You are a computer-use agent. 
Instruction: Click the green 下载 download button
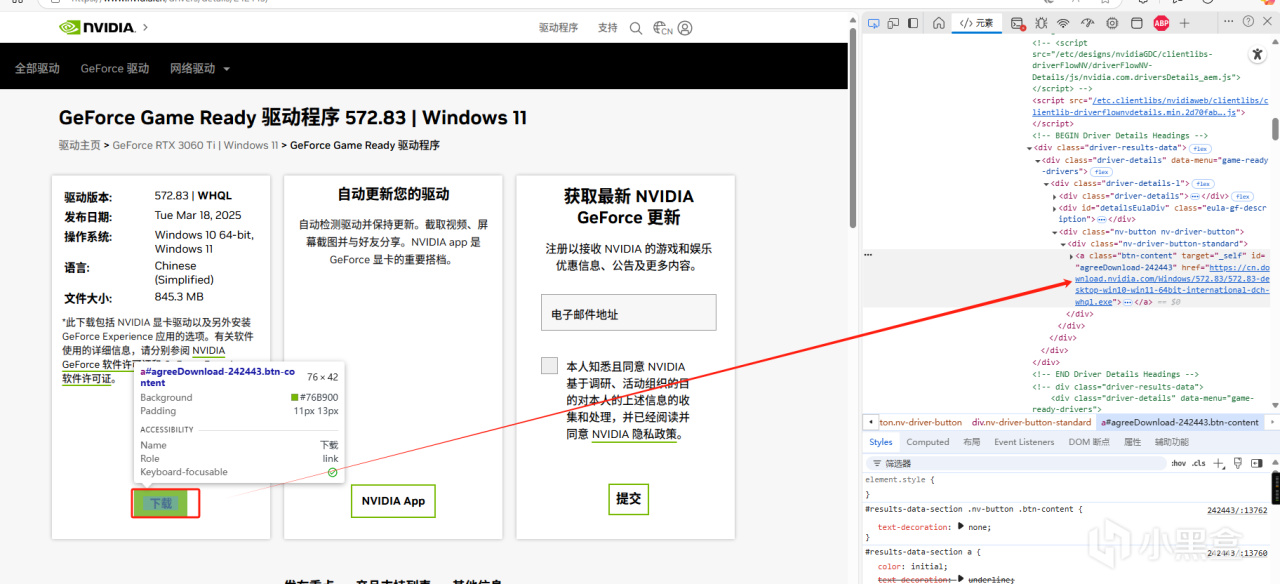(160, 503)
